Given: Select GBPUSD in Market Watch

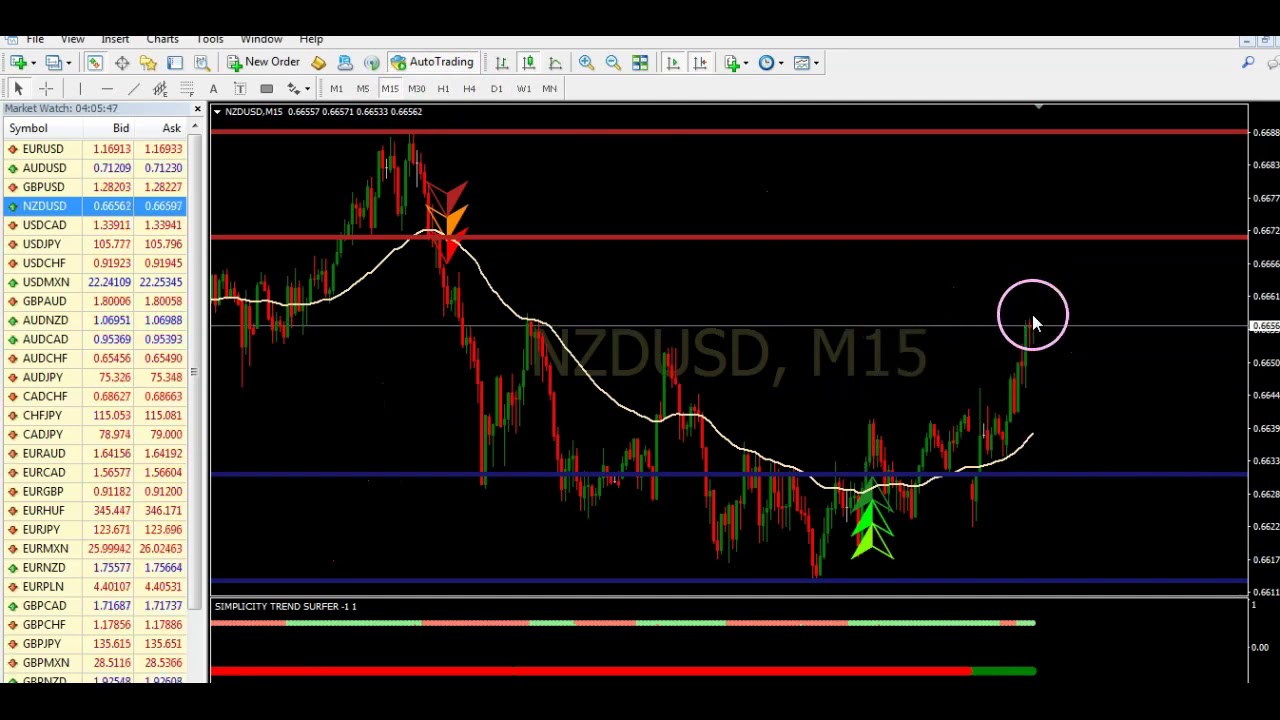Looking at the screenshot, I should (x=95, y=187).
